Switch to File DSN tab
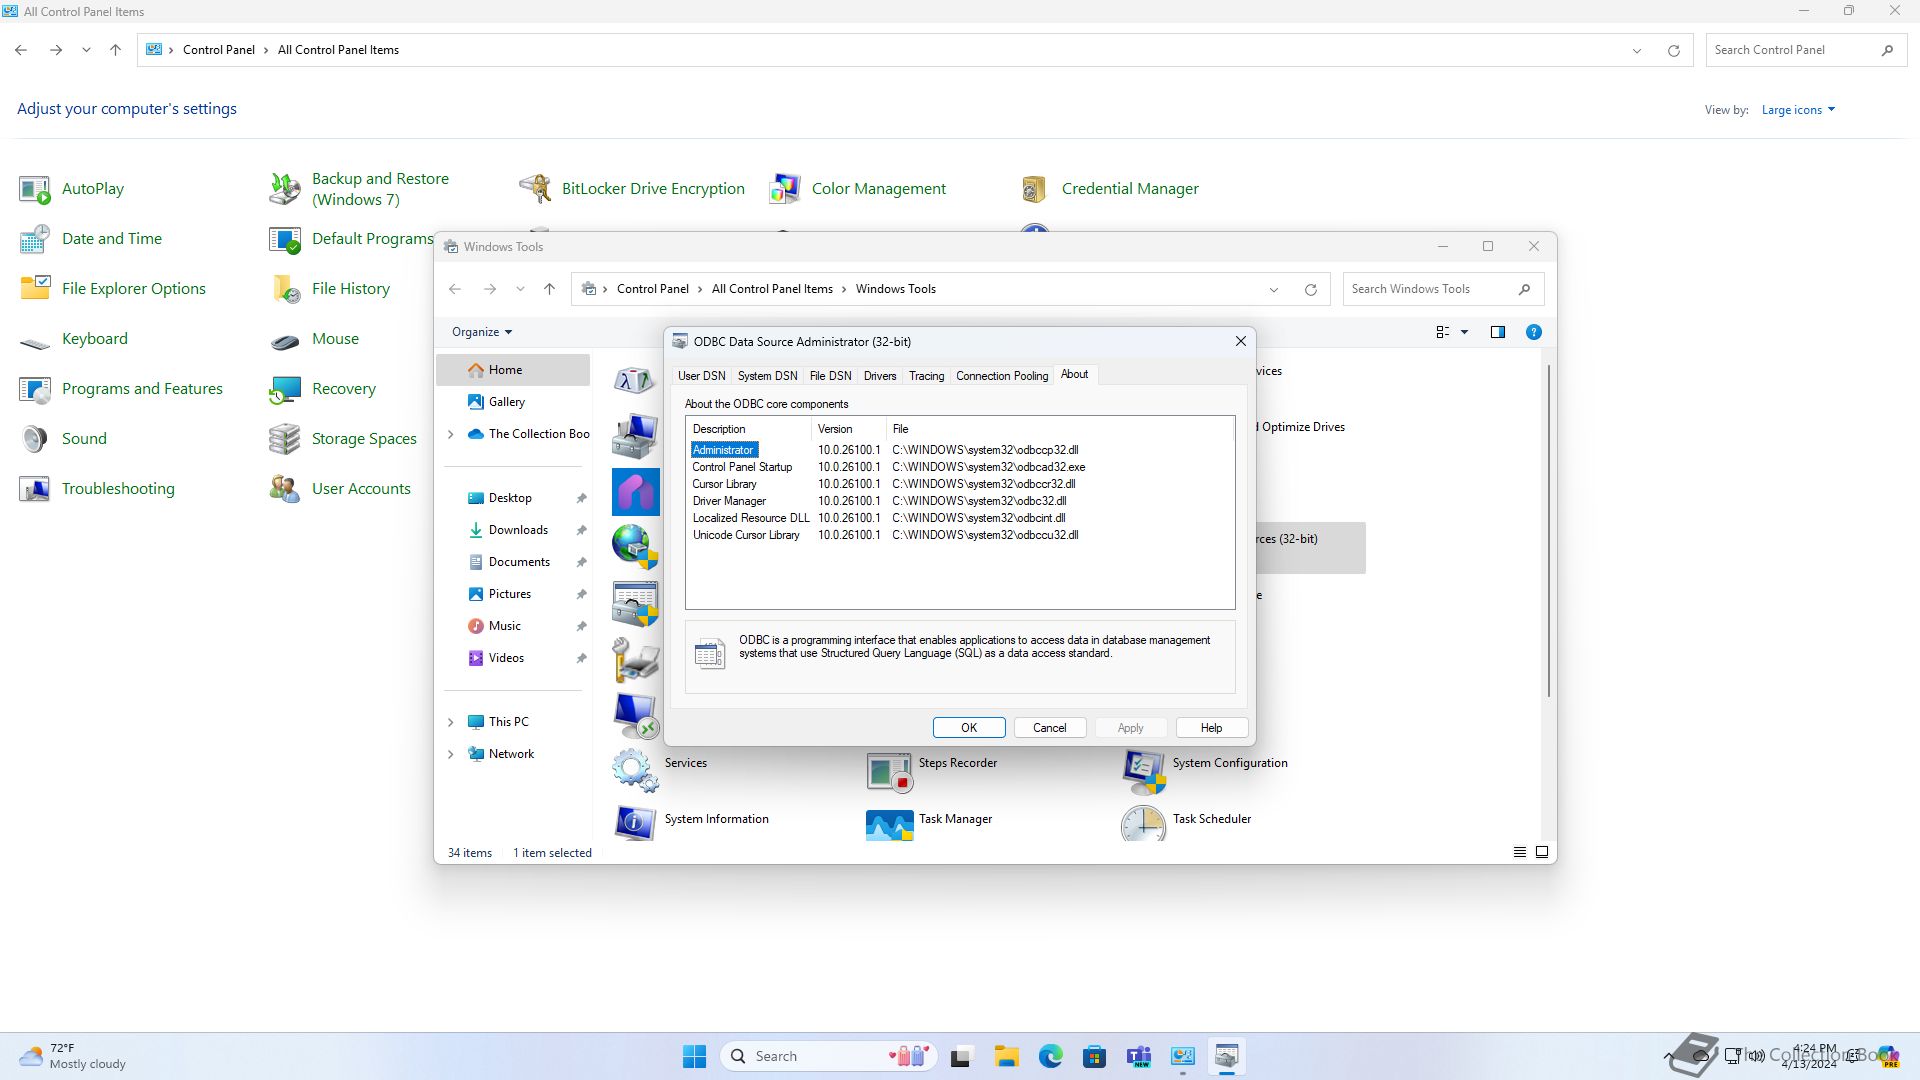 point(830,376)
